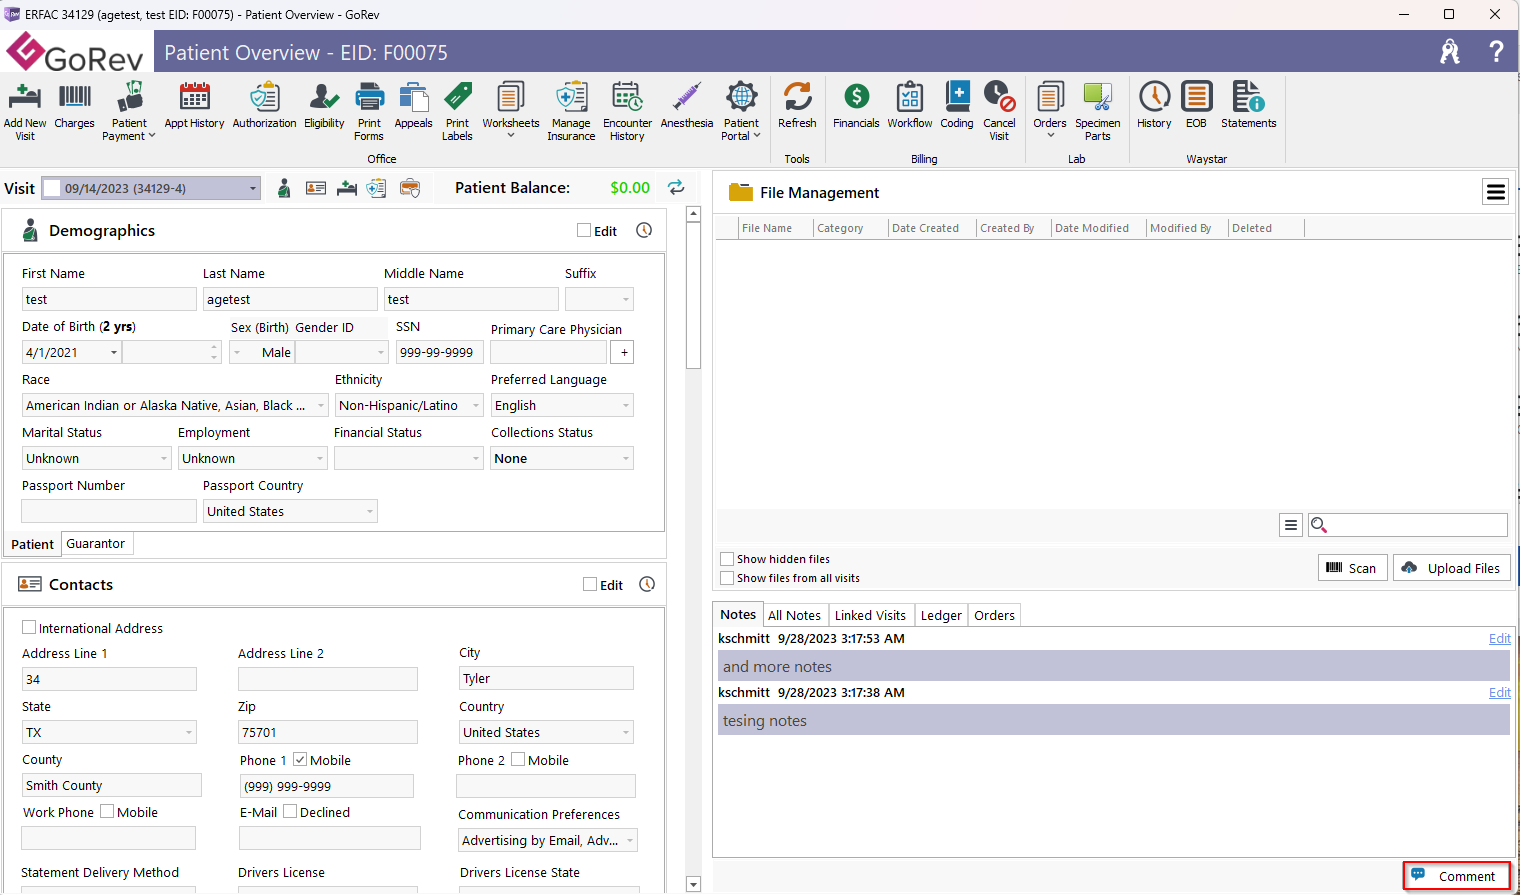Open Statements tool
The width and height of the screenshot is (1520, 895).
(x=1248, y=106)
